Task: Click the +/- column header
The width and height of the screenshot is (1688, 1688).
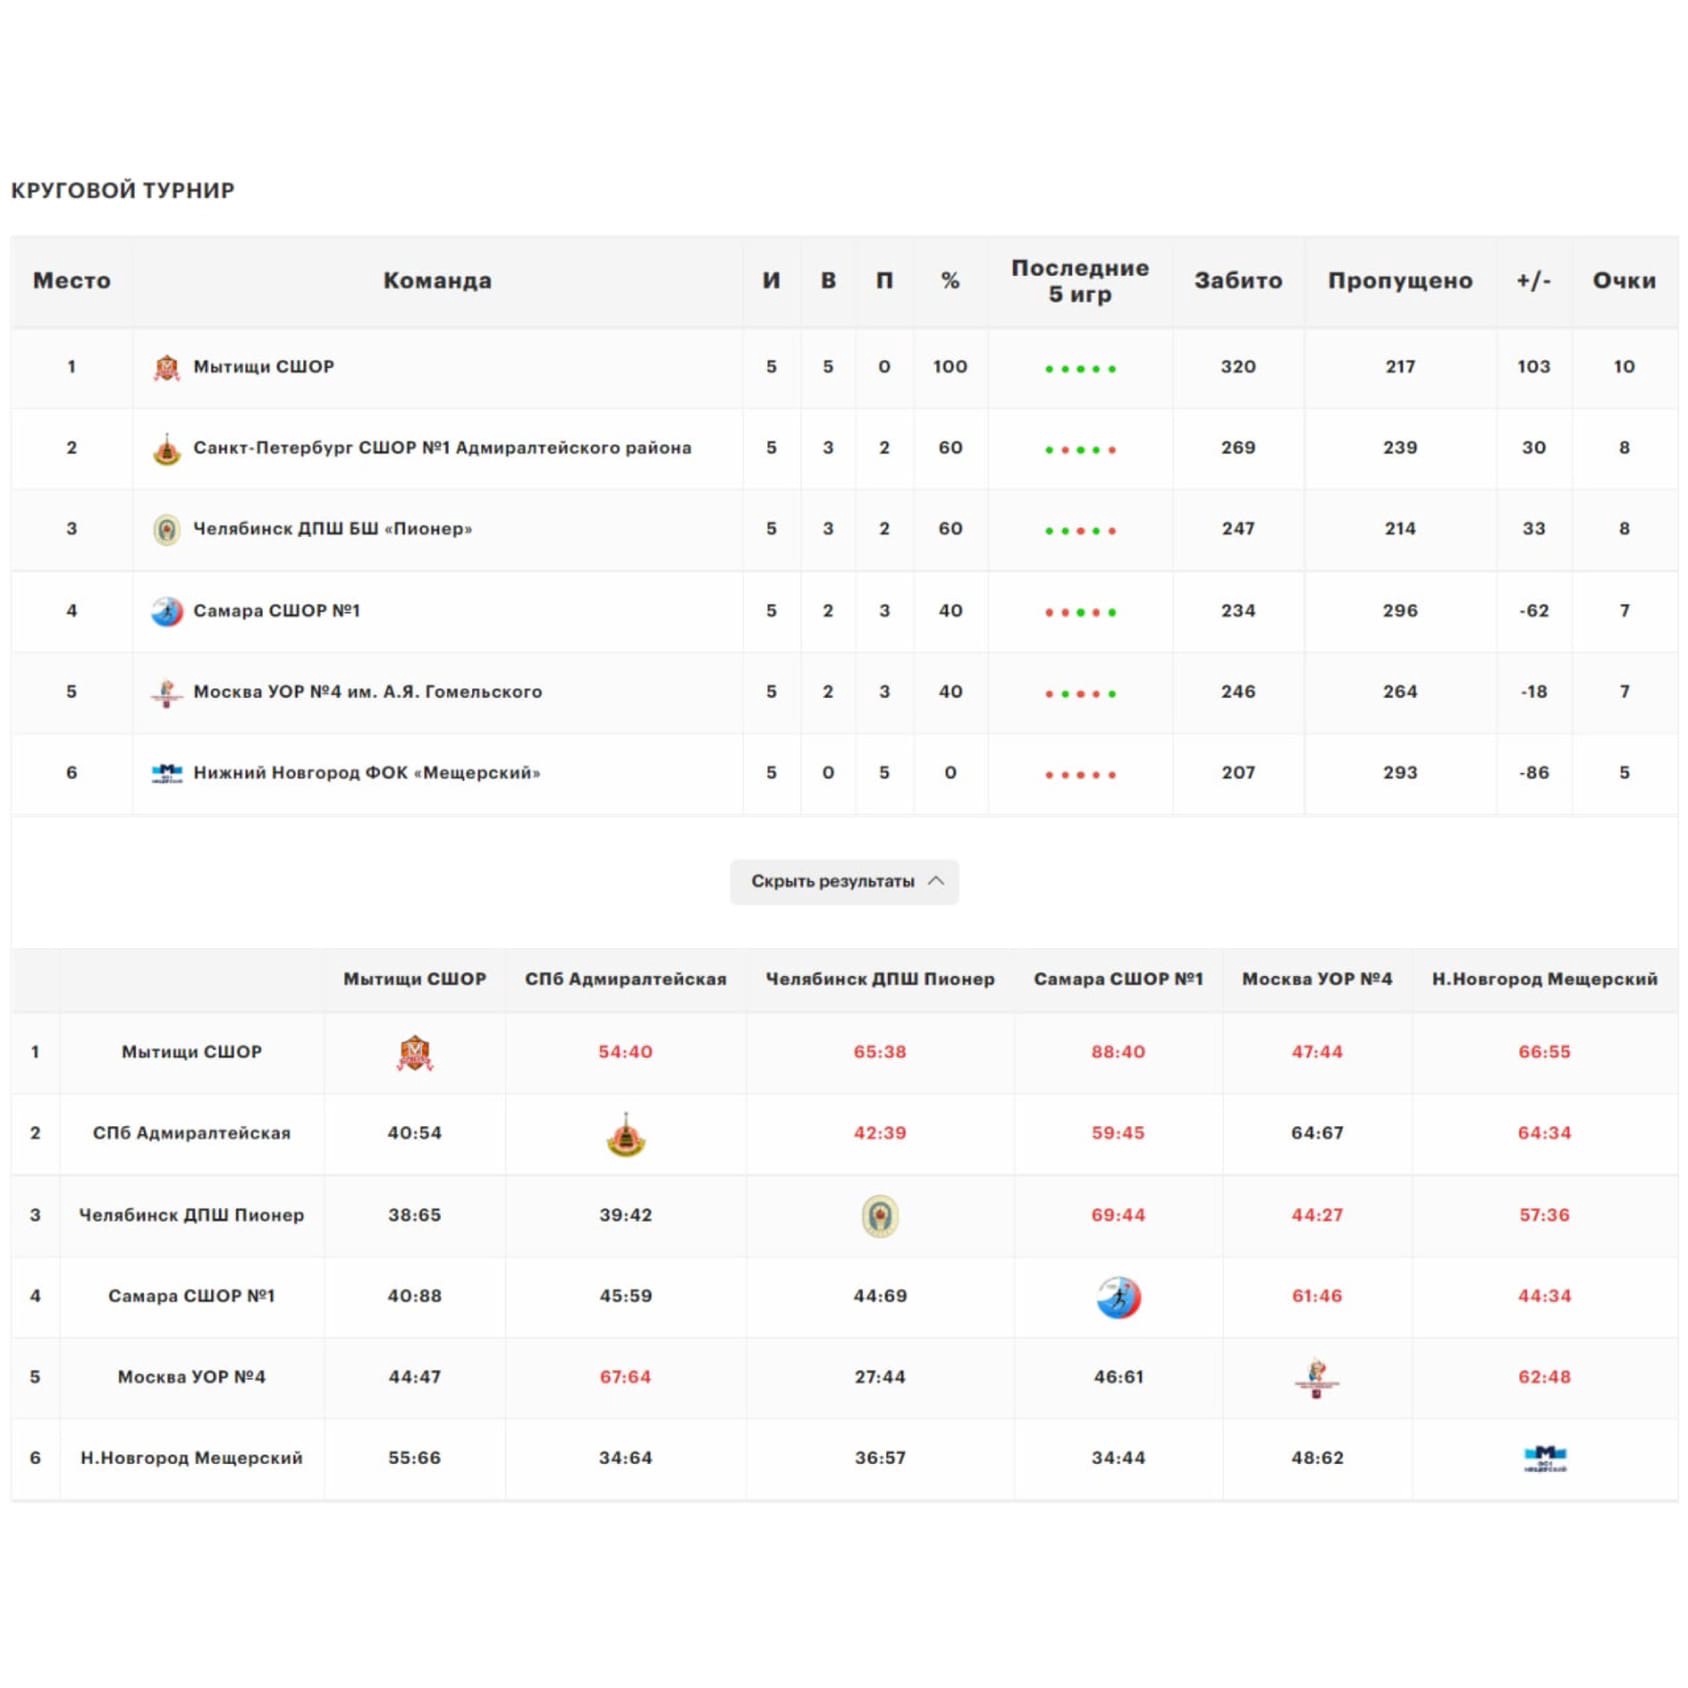Action: click(1534, 281)
